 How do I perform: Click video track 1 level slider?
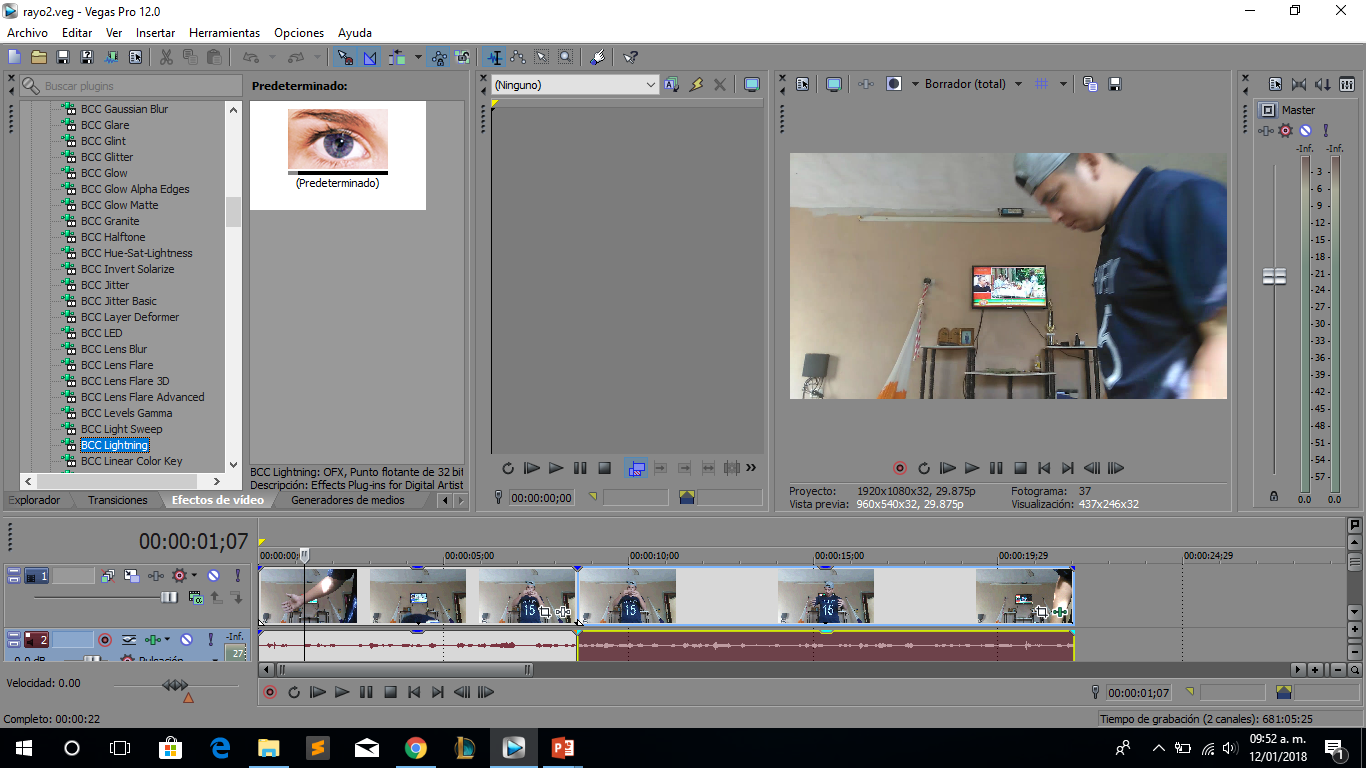point(169,597)
